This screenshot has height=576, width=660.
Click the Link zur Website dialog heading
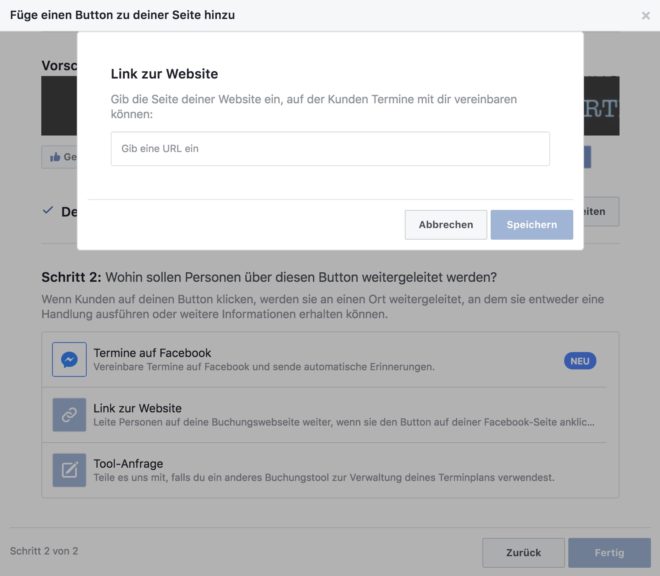point(164,74)
